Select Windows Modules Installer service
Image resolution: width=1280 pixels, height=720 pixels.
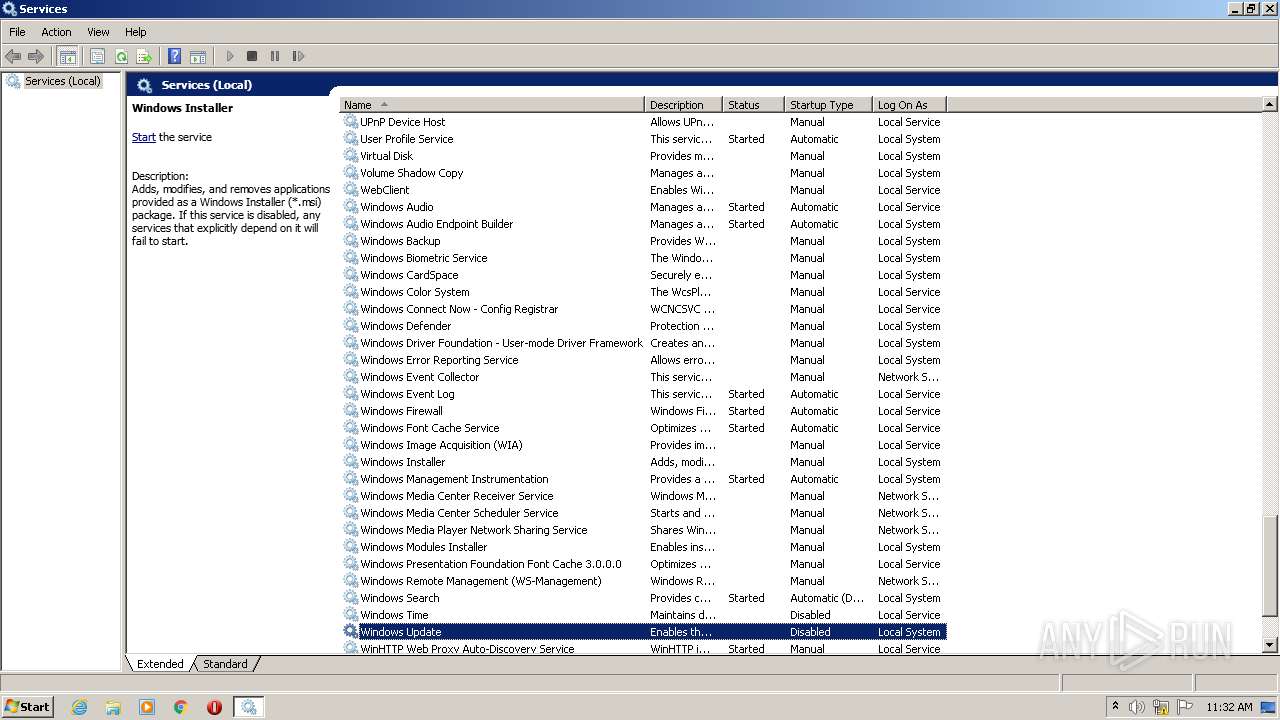(x=643, y=547)
